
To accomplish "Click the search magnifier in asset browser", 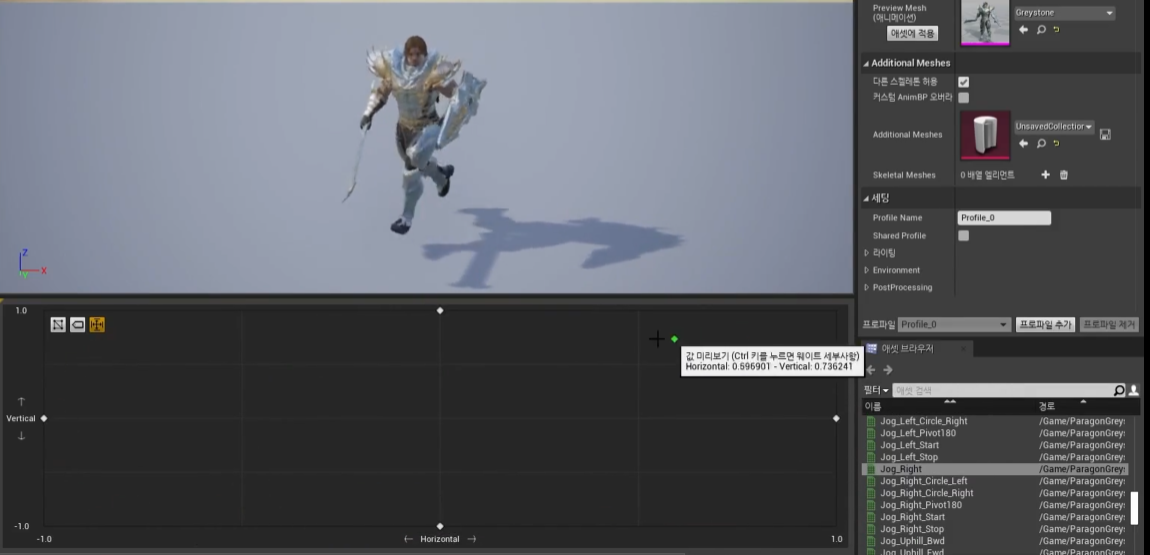I will [1119, 391].
